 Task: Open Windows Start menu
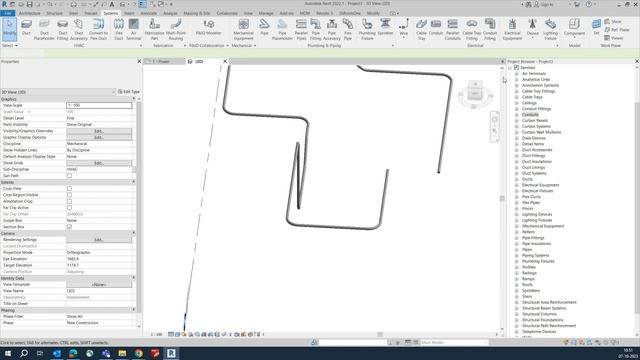pyautogui.click(x=8, y=353)
